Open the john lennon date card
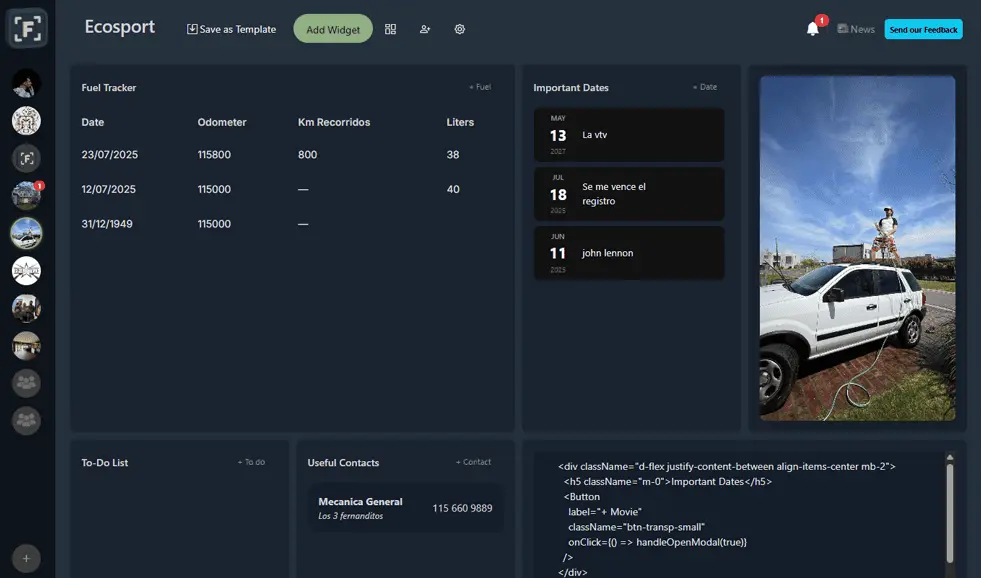Viewport: 981px width, 578px height. pyautogui.click(x=629, y=253)
